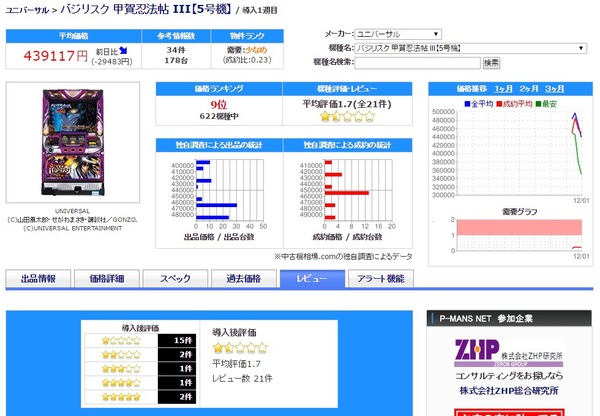600x416 pixels.
Task: Show the 3ヶ月 price trend
Action: [554, 89]
